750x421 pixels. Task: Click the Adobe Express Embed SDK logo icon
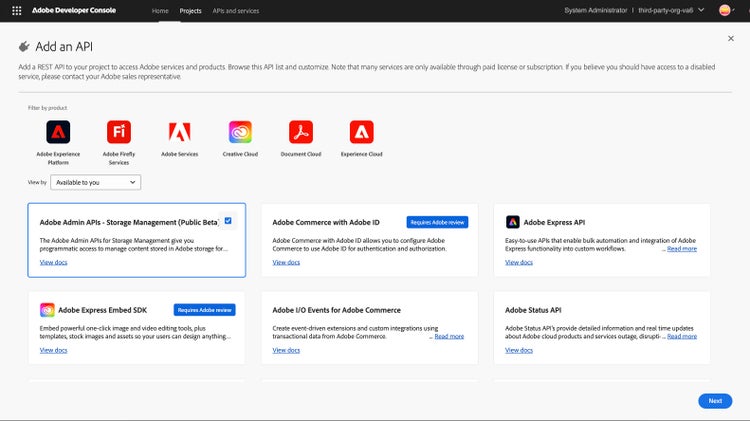(47, 310)
